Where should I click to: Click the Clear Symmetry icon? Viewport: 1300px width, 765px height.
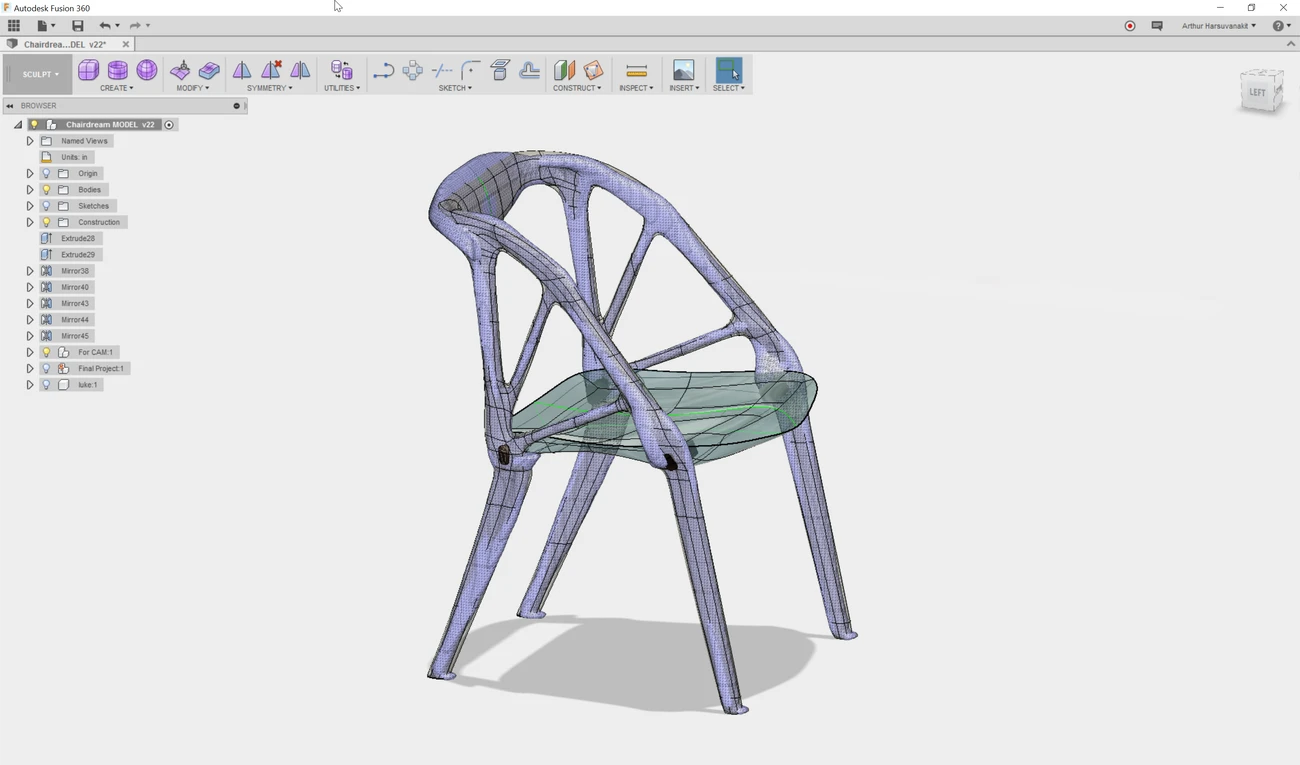[271, 70]
